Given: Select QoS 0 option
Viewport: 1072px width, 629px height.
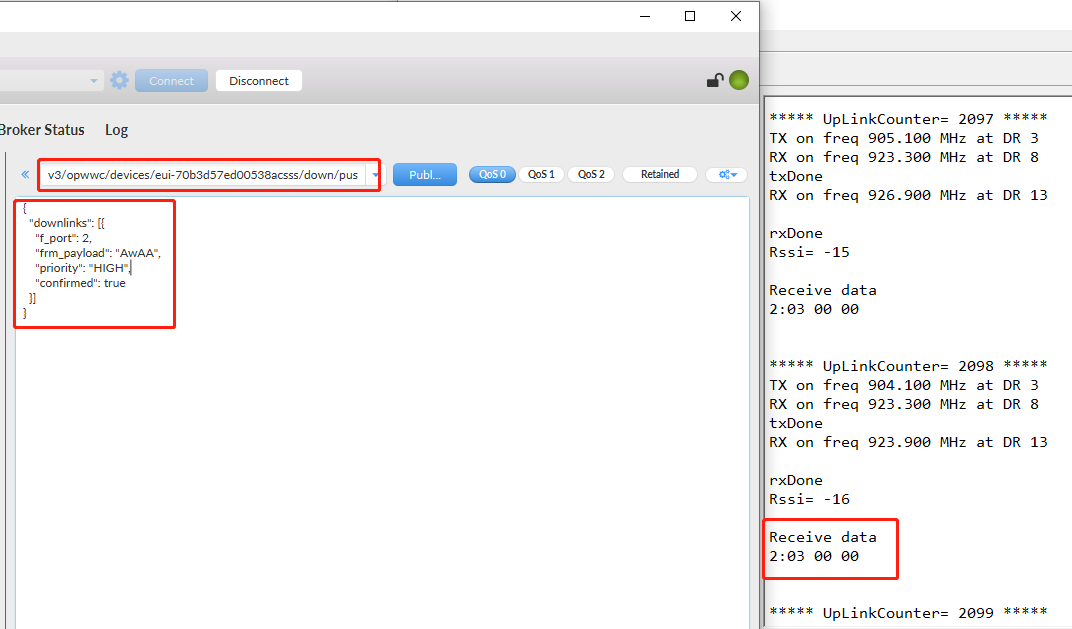Looking at the screenshot, I should click(492, 174).
